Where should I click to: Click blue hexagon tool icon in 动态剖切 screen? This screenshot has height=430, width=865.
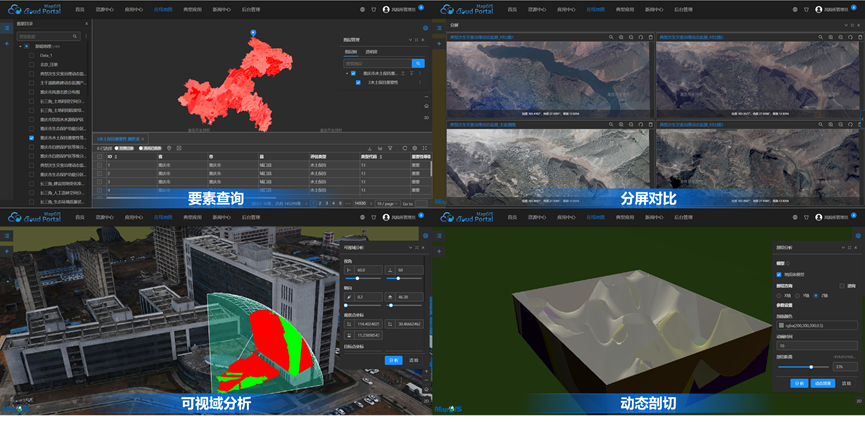point(858,235)
